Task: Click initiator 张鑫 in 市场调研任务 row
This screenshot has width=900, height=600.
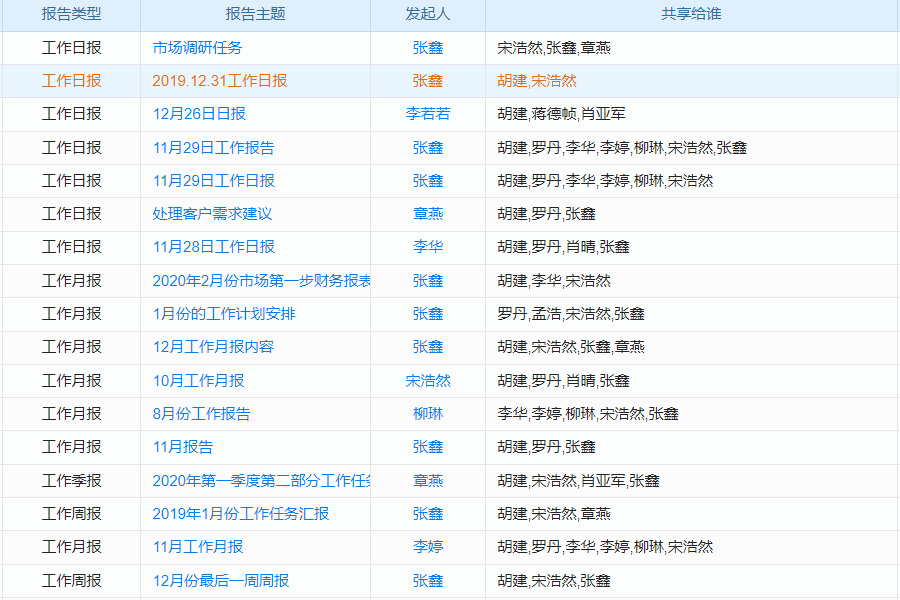Action: click(428, 48)
